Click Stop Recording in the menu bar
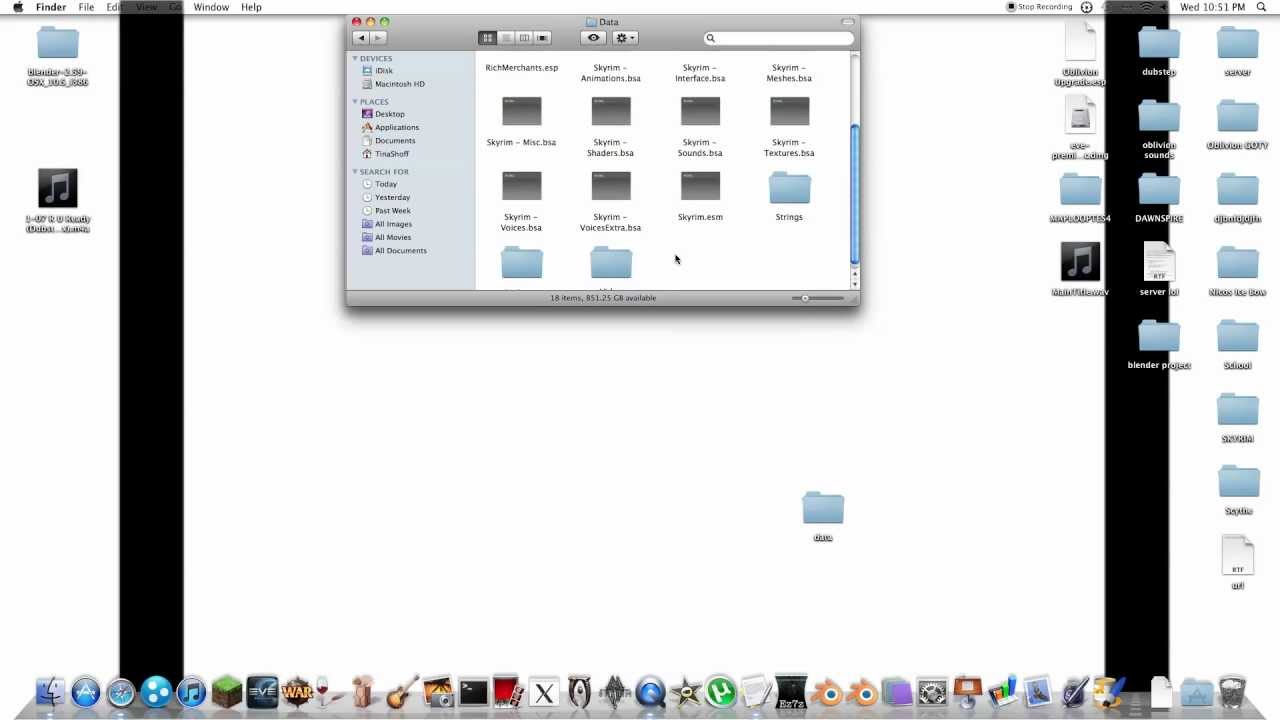The width and height of the screenshot is (1280, 720). click(x=1039, y=7)
